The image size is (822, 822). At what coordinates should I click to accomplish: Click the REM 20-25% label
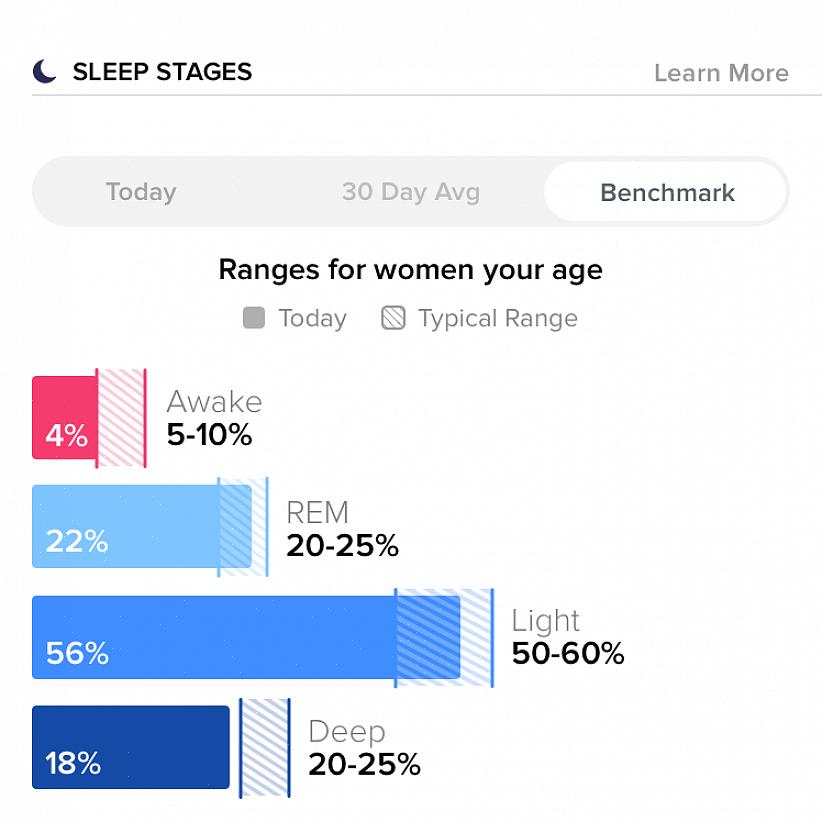point(342,529)
